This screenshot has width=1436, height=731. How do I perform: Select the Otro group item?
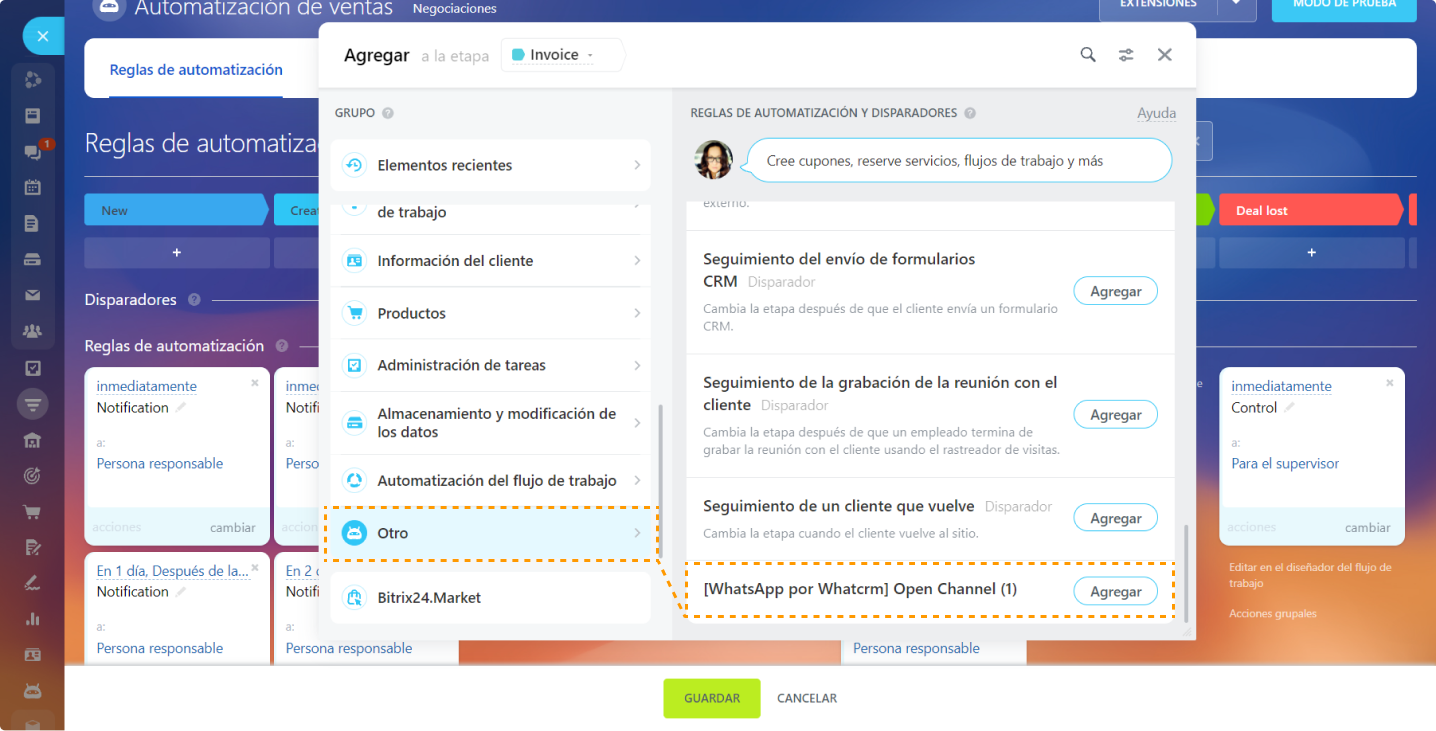(490, 533)
